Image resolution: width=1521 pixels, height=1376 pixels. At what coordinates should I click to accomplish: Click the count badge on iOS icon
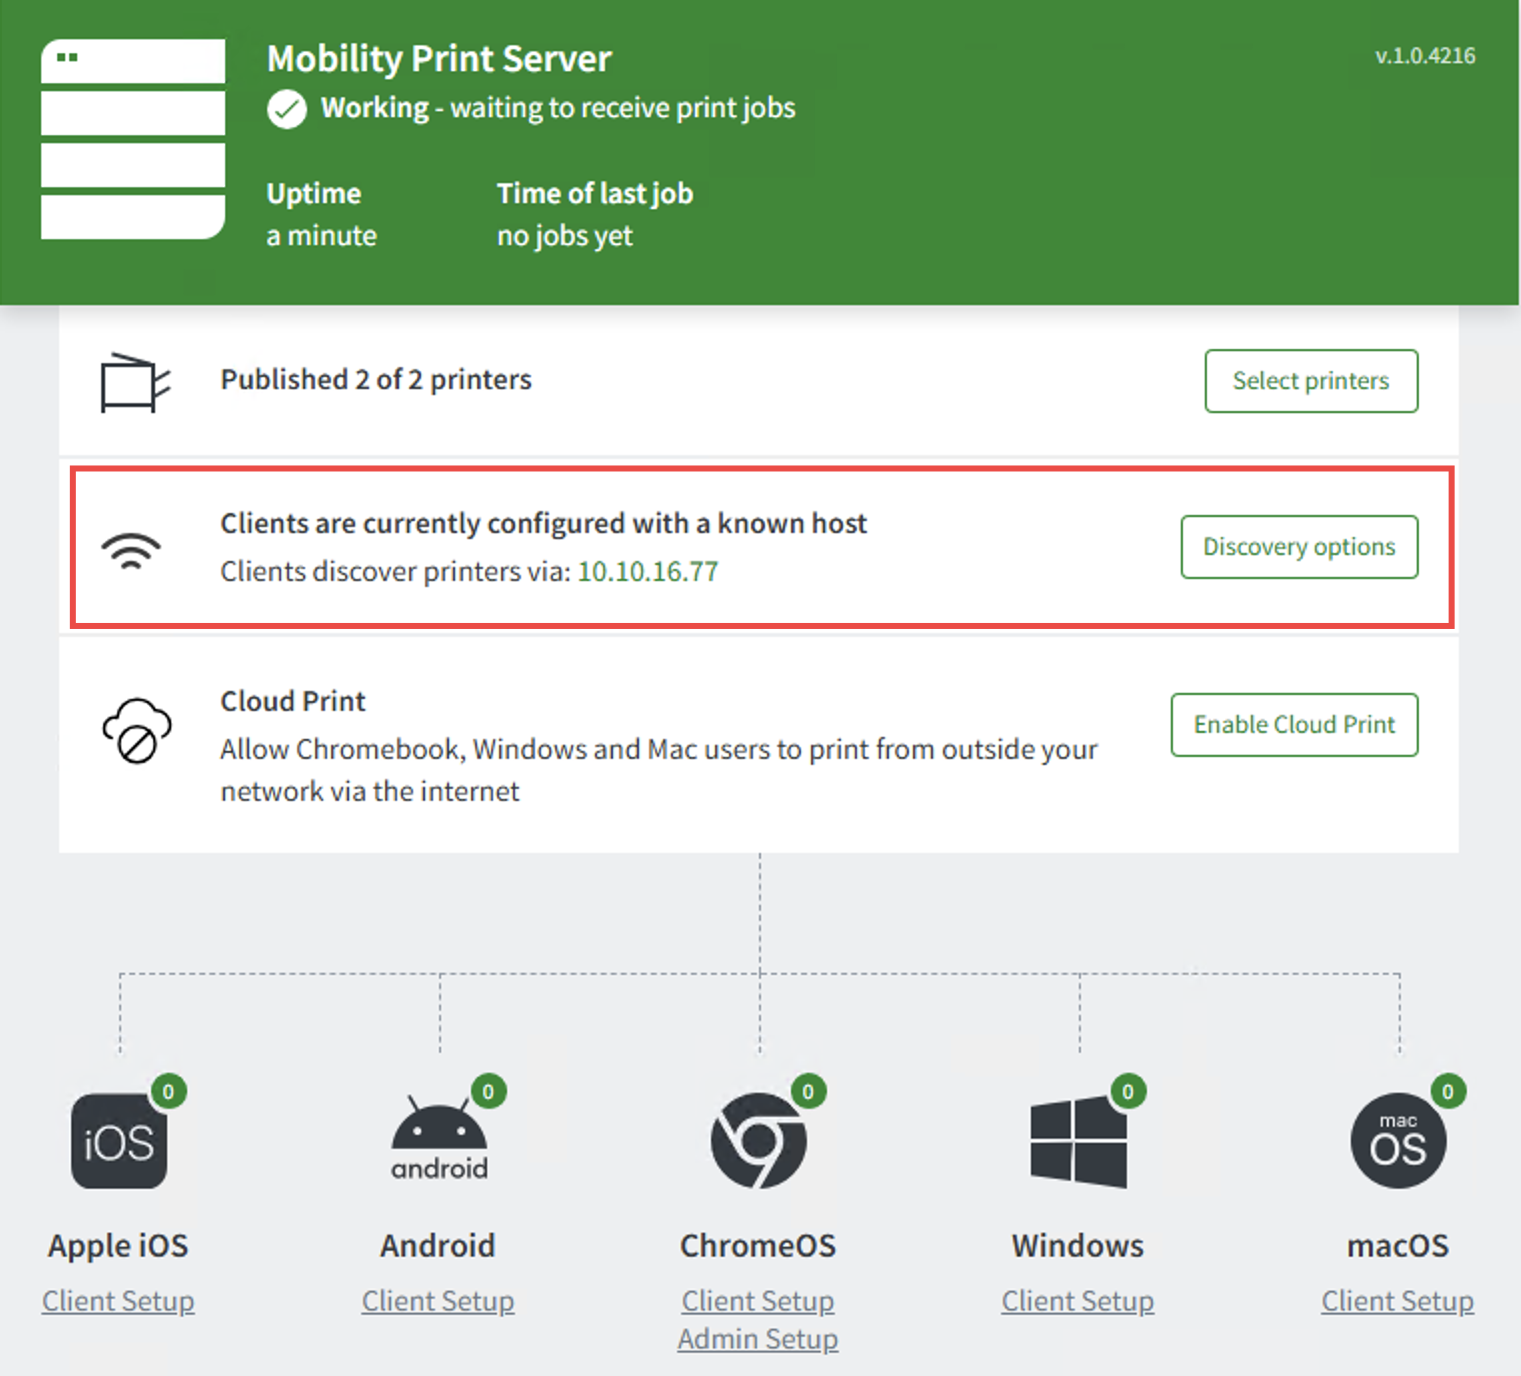169,1091
